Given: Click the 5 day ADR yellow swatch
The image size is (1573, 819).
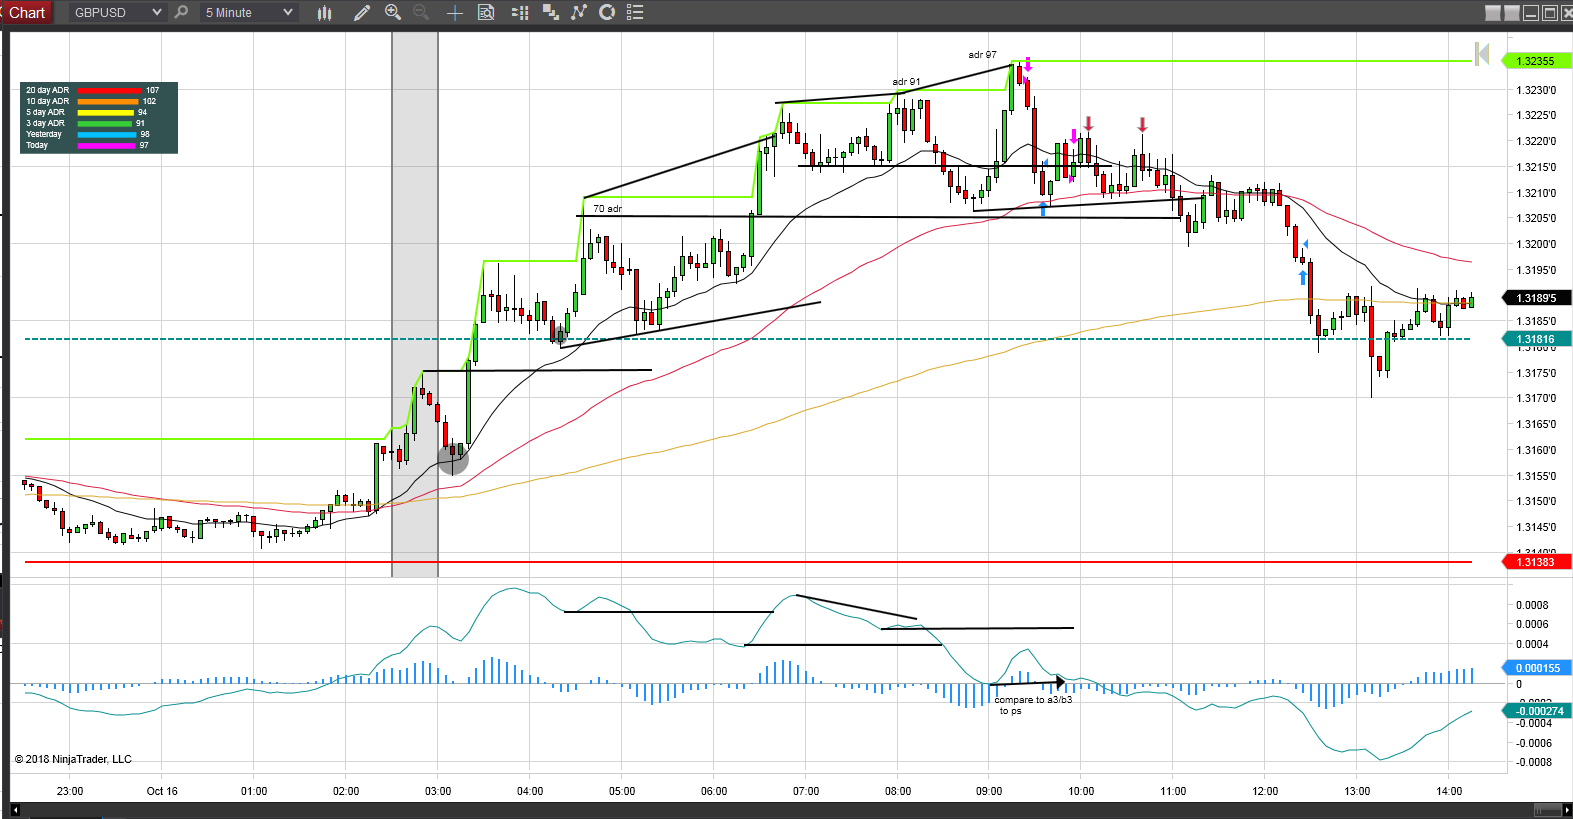Looking at the screenshot, I should pos(106,112).
